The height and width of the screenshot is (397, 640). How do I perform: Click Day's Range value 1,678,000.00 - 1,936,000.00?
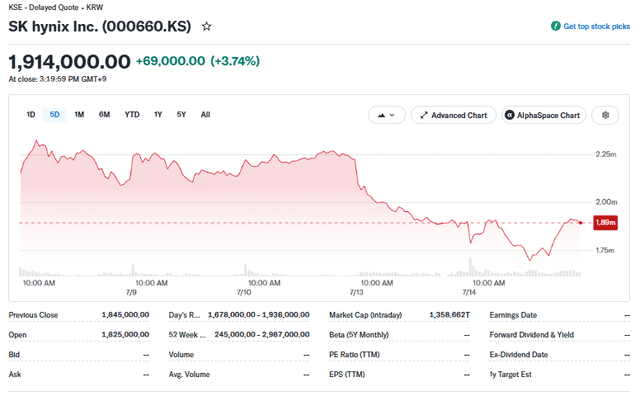[259, 315]
